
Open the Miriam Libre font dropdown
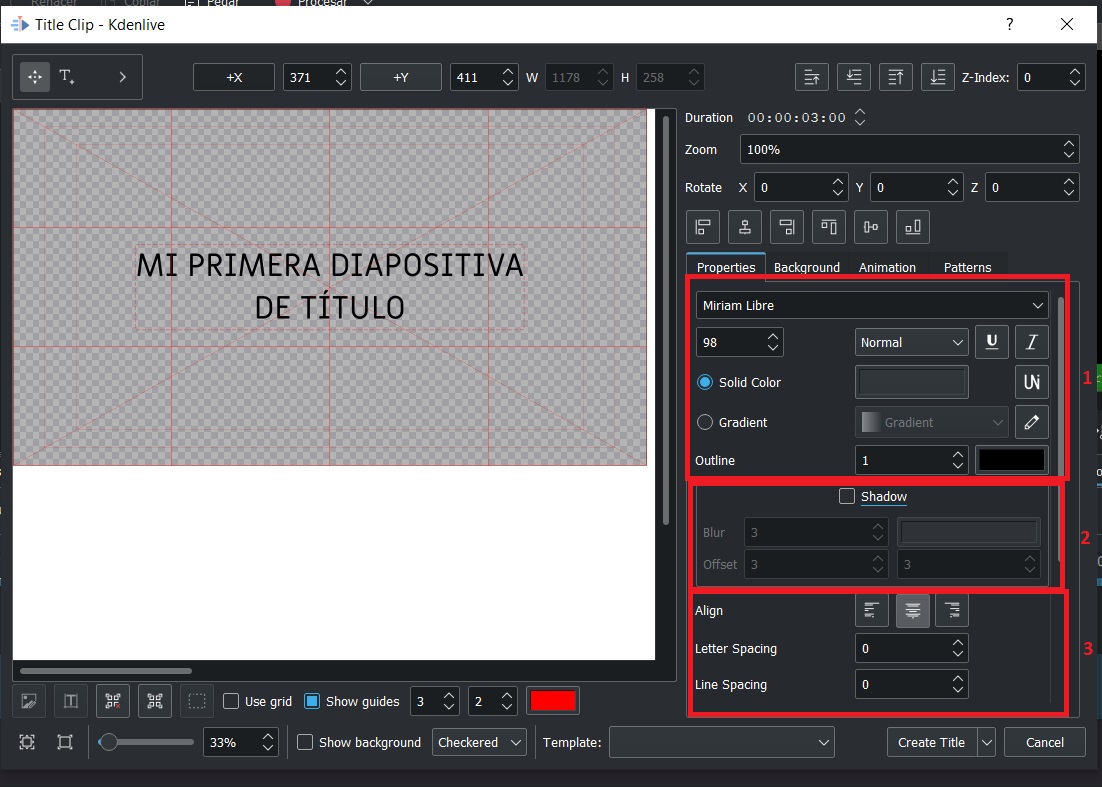pyautogui.click(x=872, y=306)
